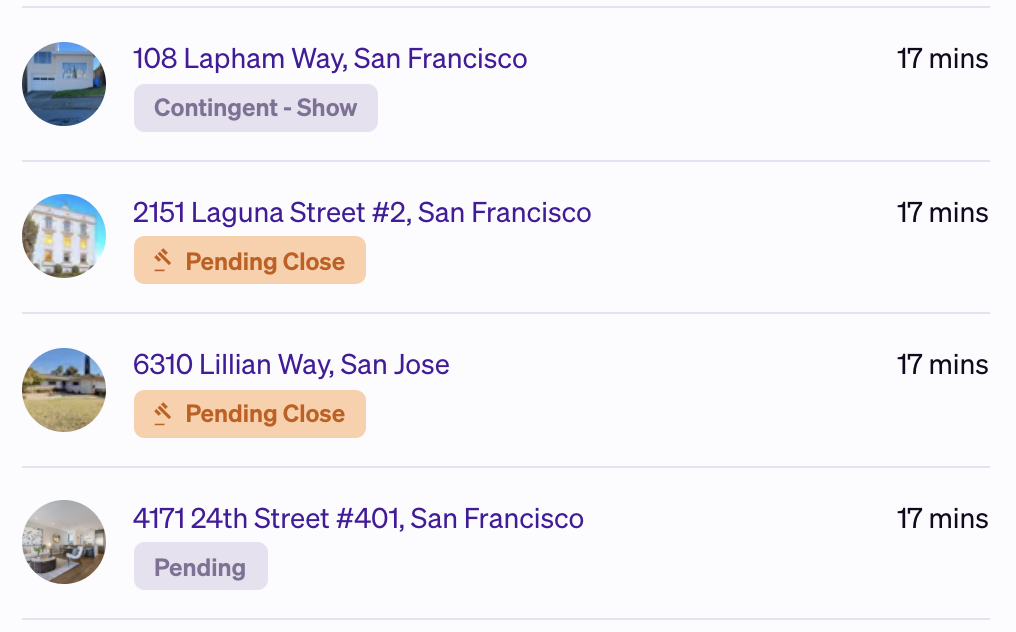Open the 2151 Laguna Street building photo
1016x632 pixels.
[64, 236]
